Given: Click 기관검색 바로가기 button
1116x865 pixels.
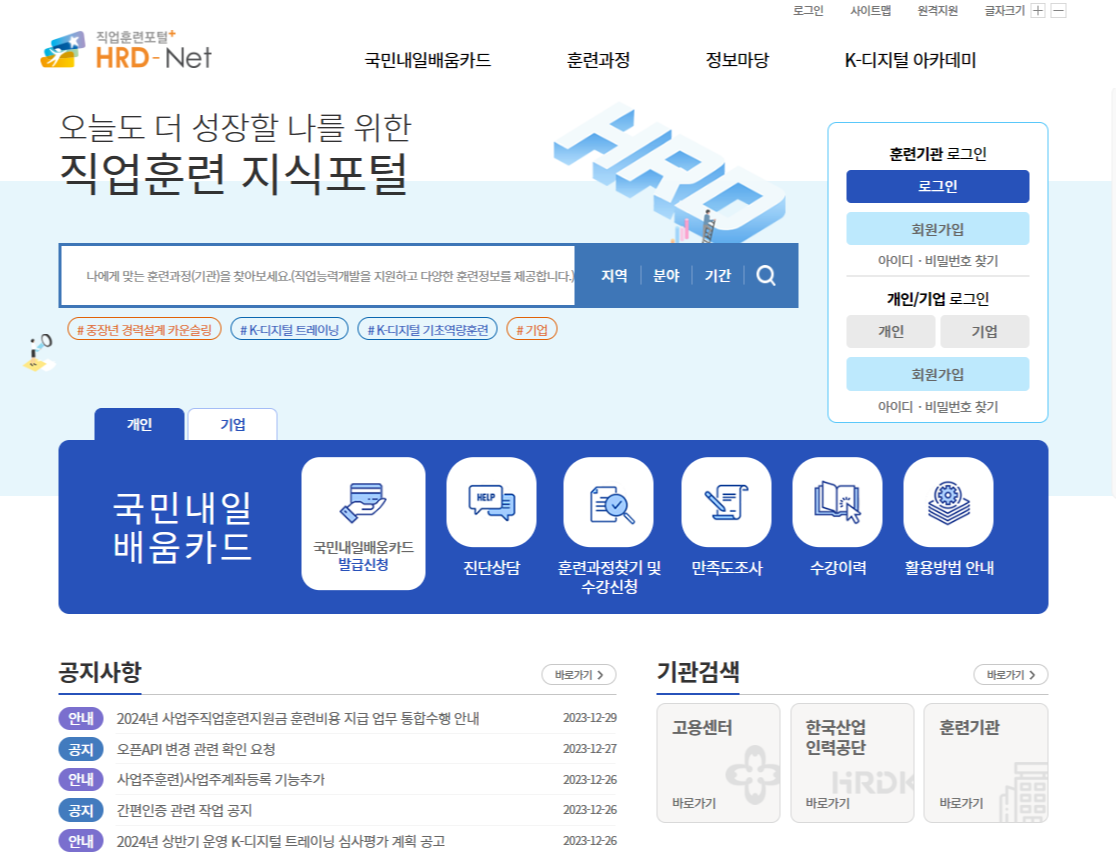Looking at the screenshot, I should pos(1011,674).
